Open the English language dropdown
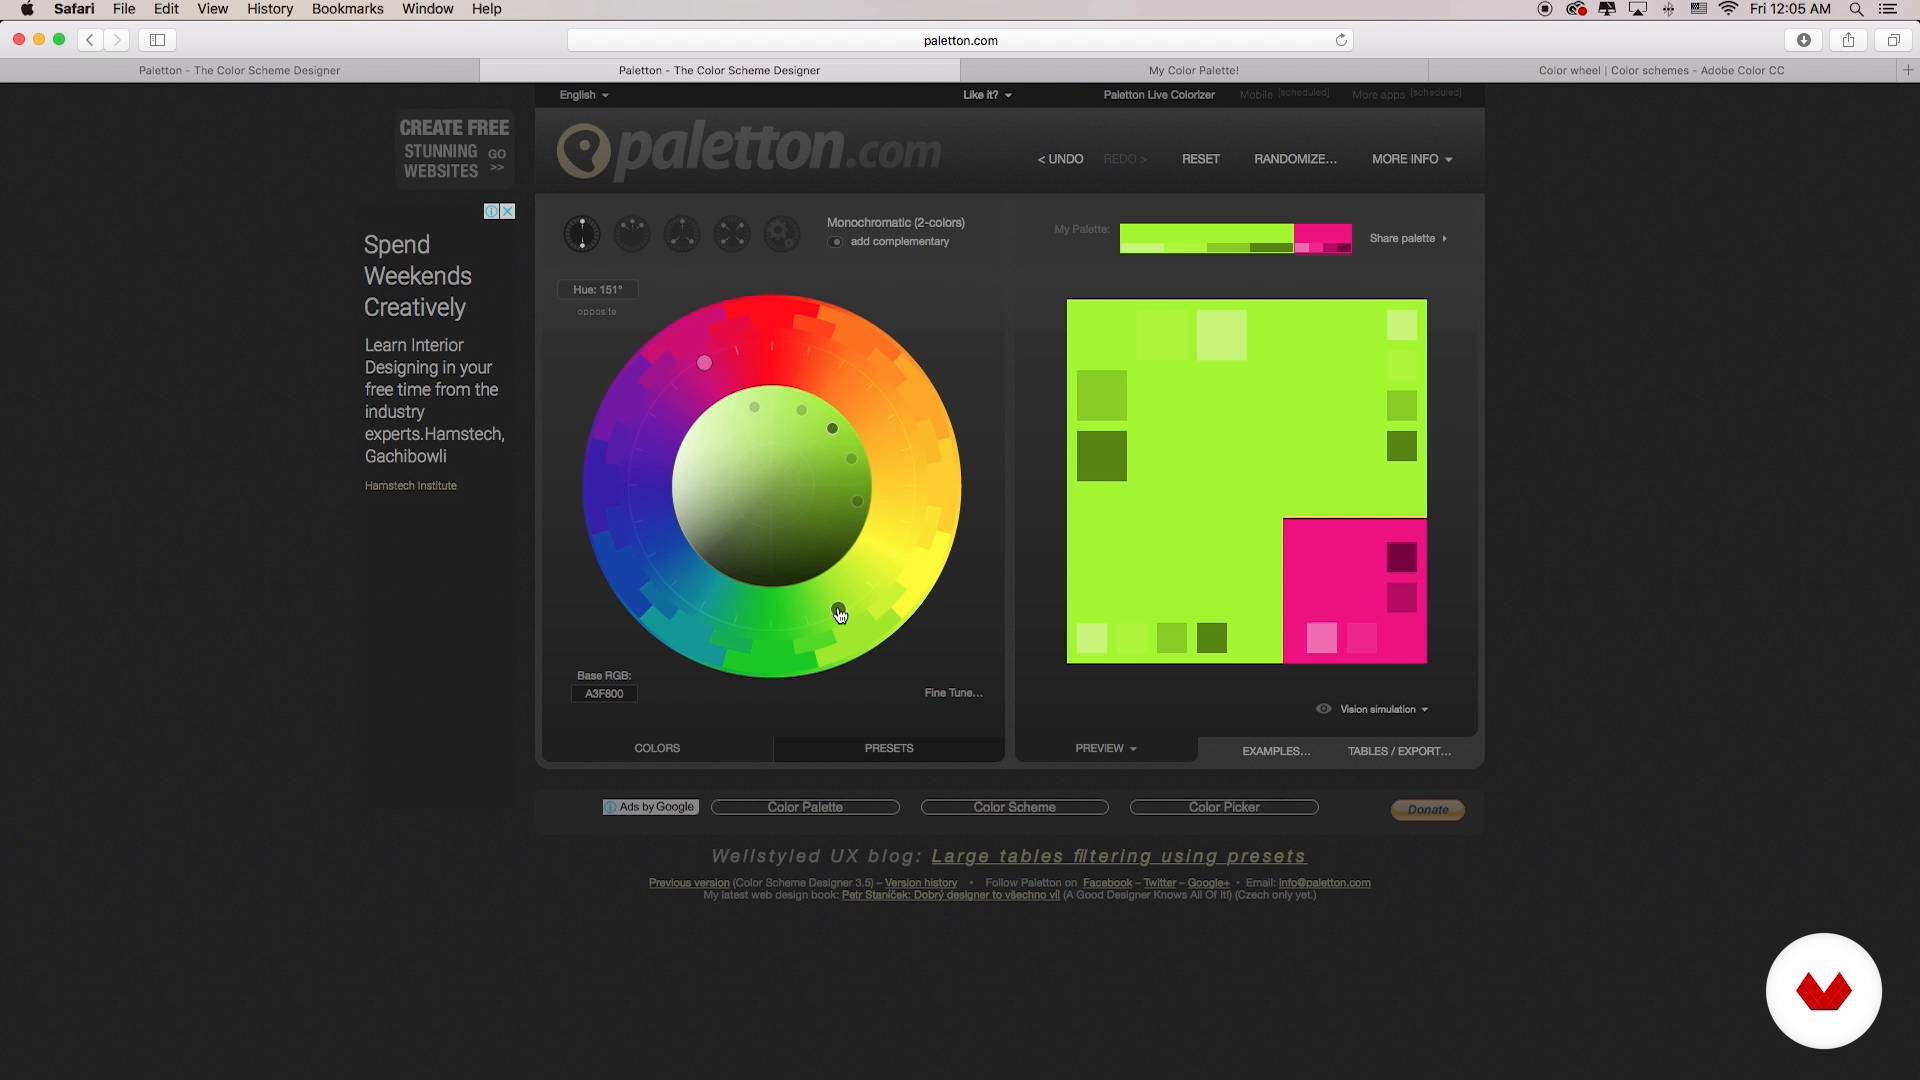 click(x=583, y=95)
